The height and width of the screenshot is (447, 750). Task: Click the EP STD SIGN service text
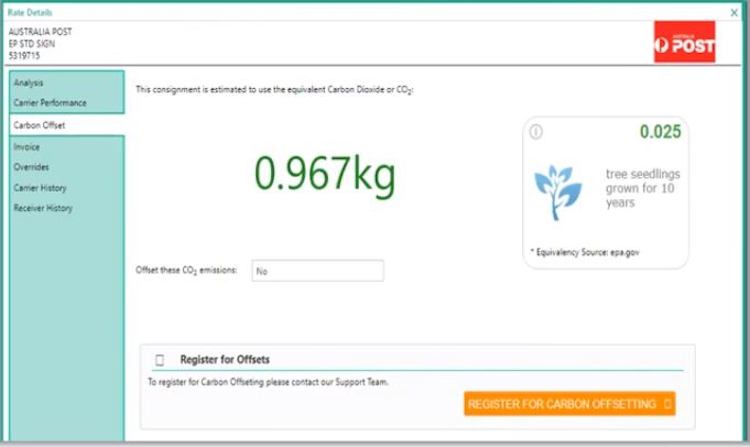tap(32, 44)
